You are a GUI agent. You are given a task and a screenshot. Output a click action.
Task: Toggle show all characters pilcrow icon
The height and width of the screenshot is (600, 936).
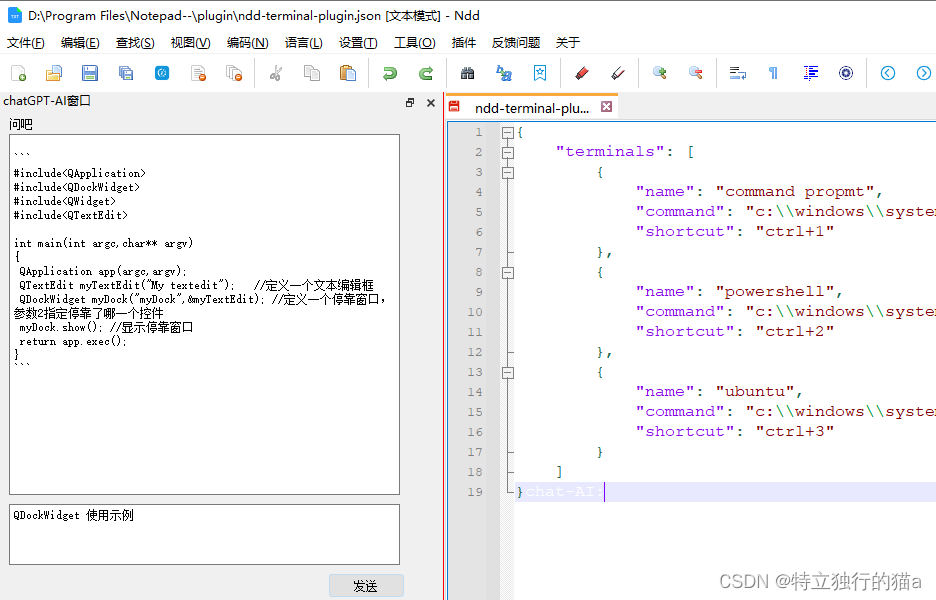tap(773, 73)
